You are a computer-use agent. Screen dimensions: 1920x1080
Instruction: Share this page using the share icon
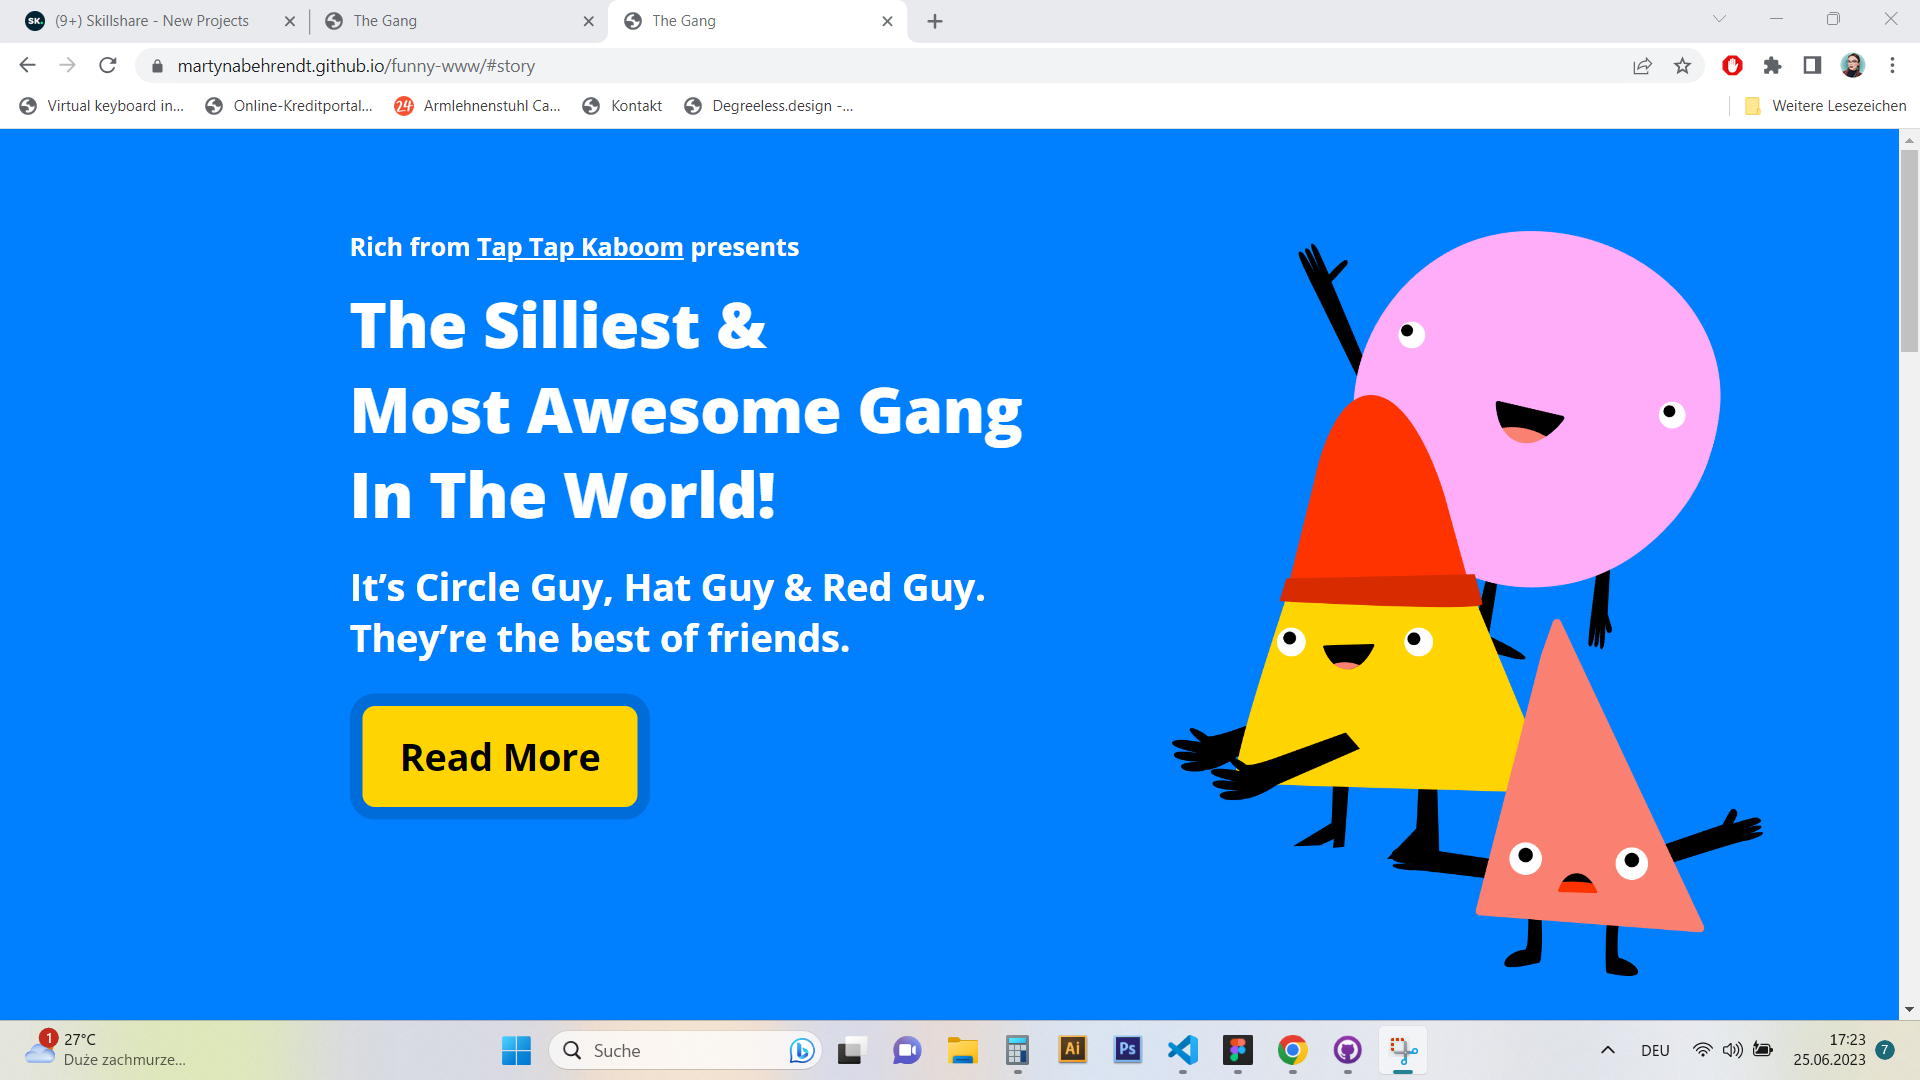coord(1642,65)
